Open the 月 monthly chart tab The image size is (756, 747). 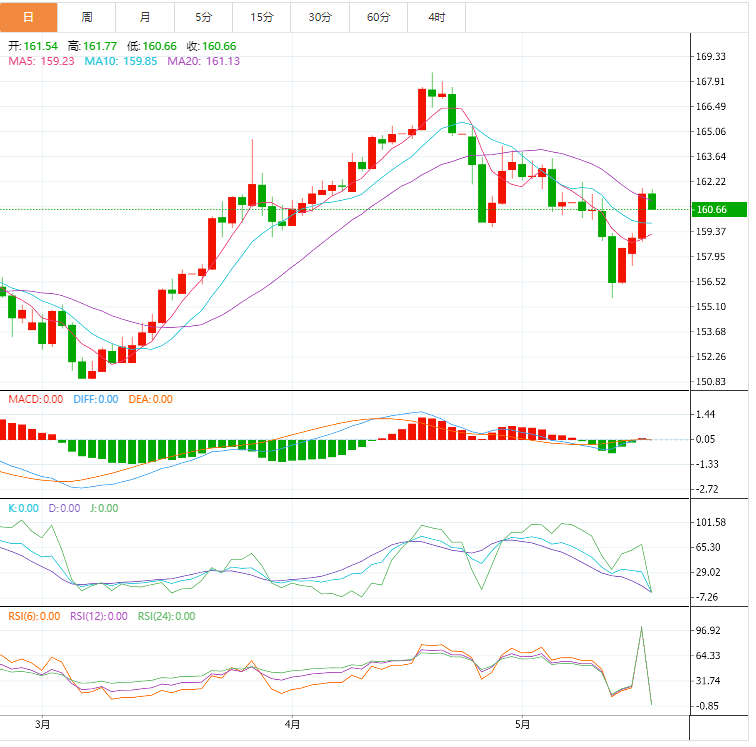pos(146,17)
